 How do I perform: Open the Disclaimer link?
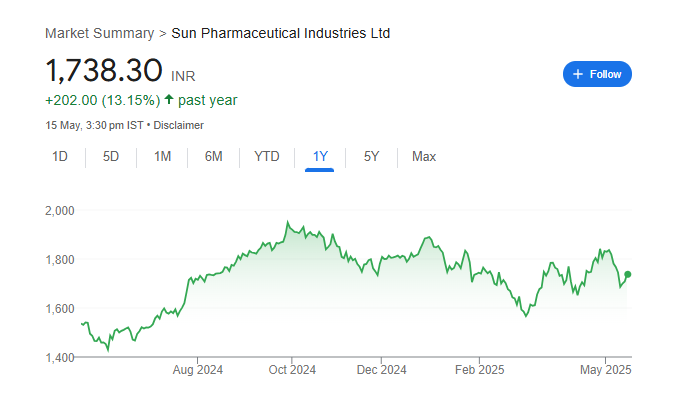pyautogui.click(x=178, y=125)
